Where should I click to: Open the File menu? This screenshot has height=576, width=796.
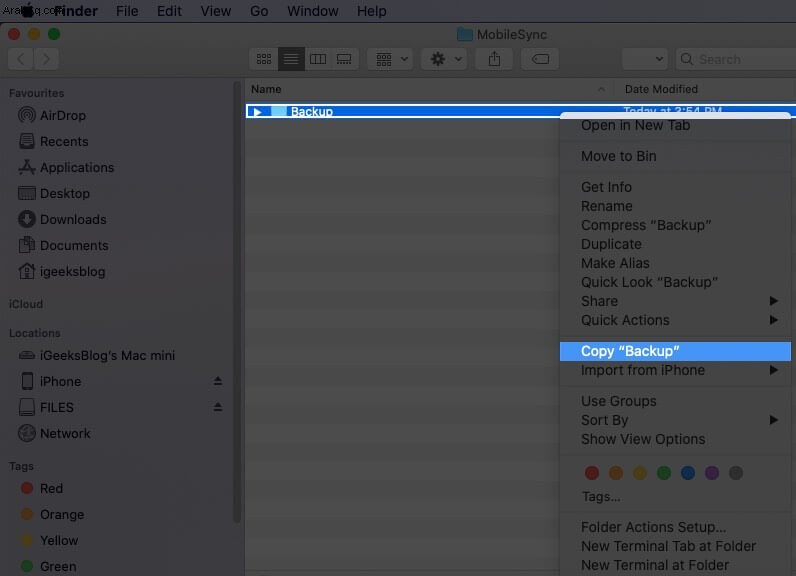click(x=127, y=11)
